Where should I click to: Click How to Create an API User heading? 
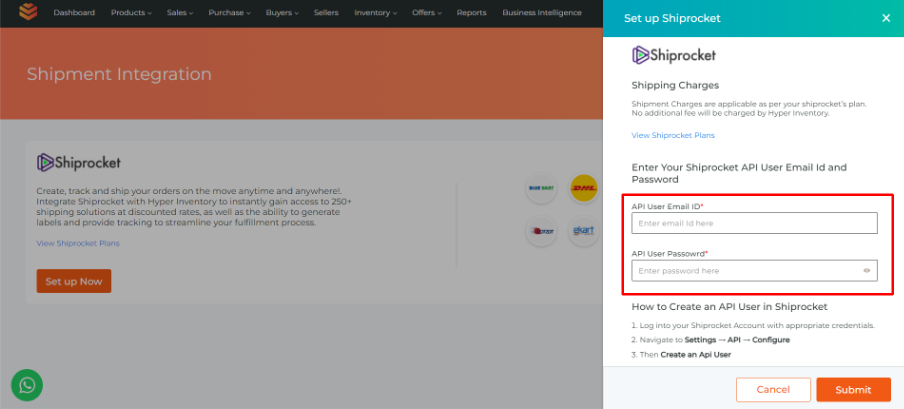(x=729, y=306)
